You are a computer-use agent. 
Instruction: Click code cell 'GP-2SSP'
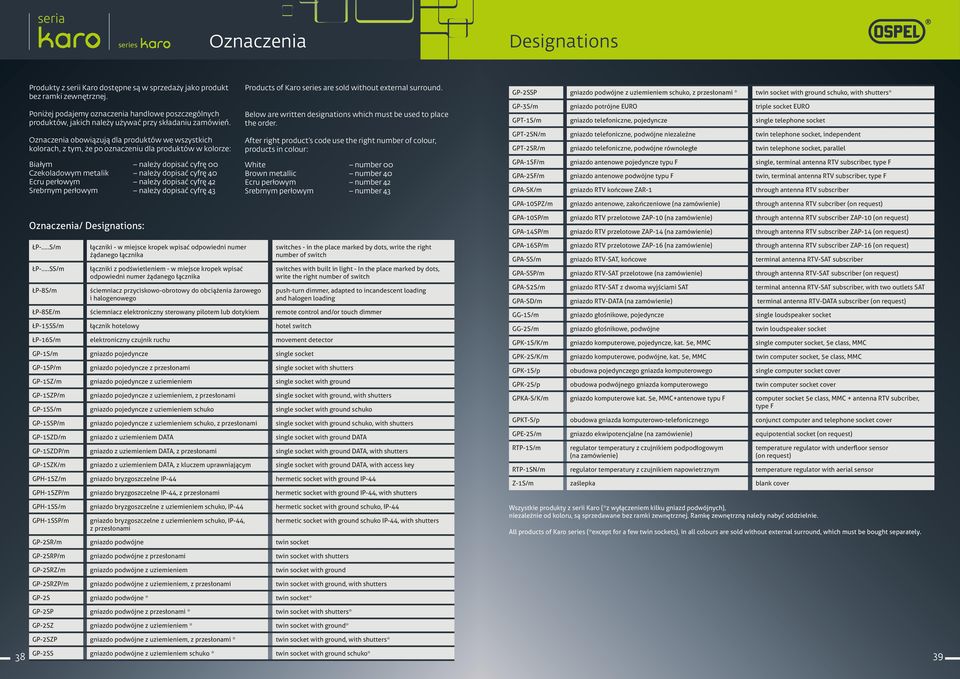tap(536, 92)
